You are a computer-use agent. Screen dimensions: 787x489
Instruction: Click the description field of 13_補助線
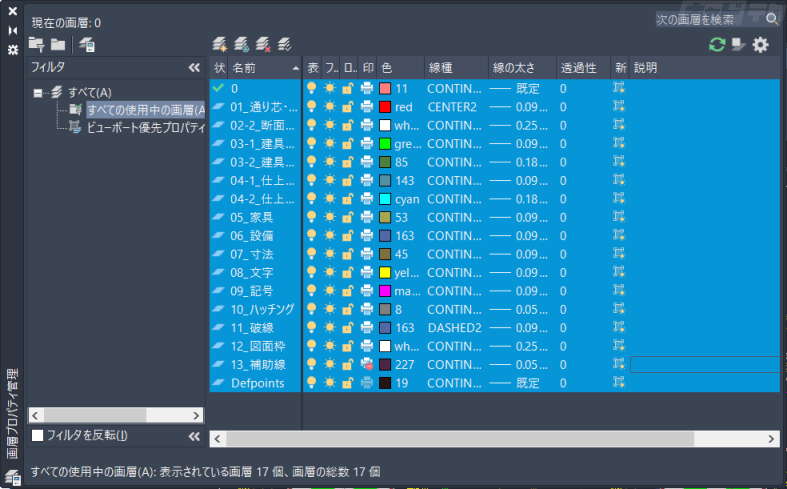point(705,364)
